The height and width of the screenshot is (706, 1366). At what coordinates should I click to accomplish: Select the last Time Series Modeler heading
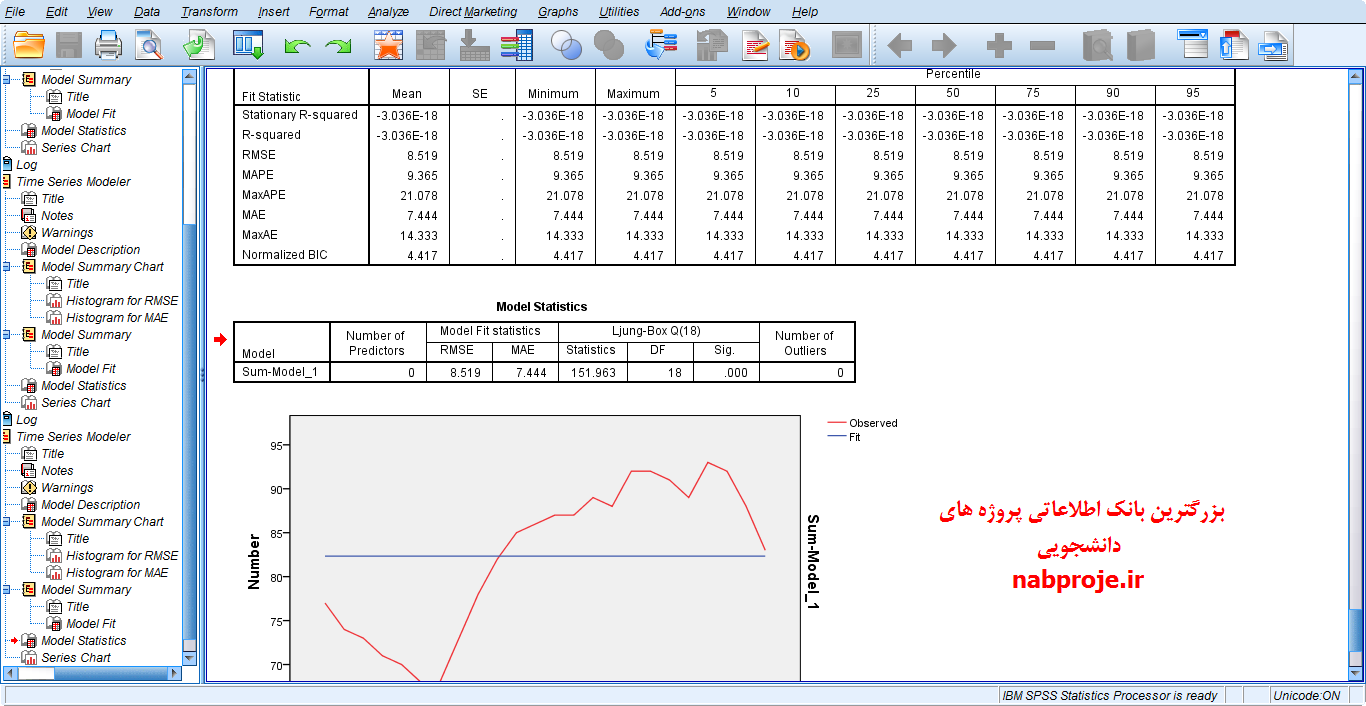[x=73, y=437]
